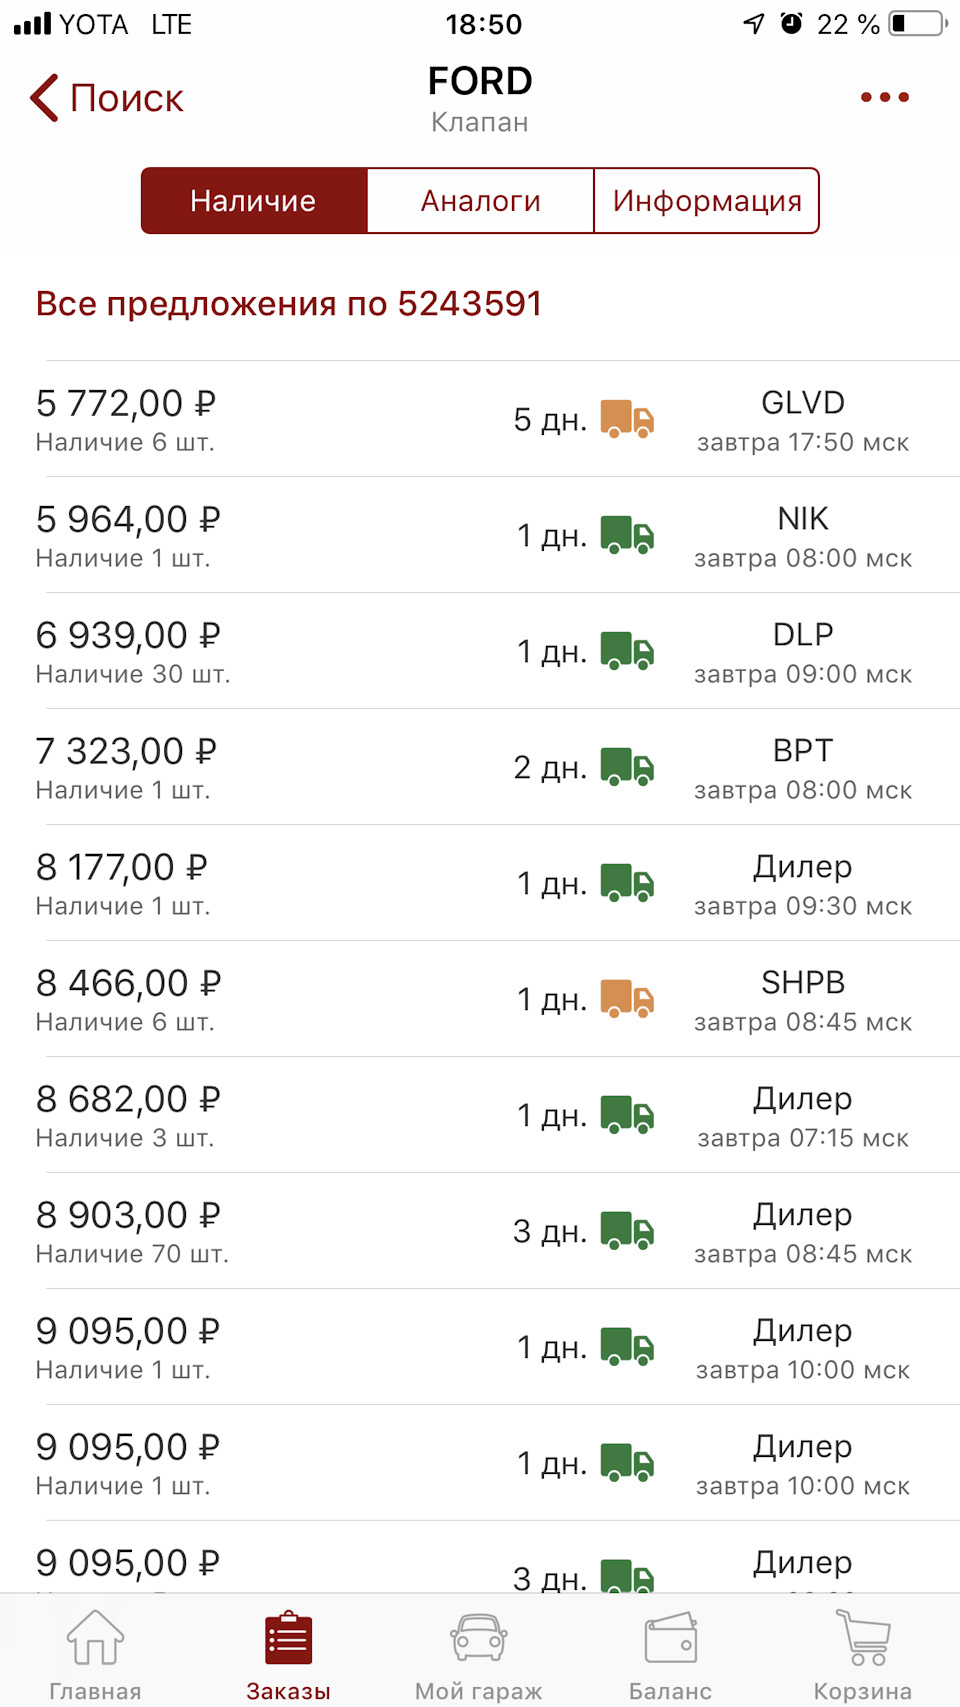Tap the orange truck icon for GLVD
The image size is (960, 1707).
627,419
